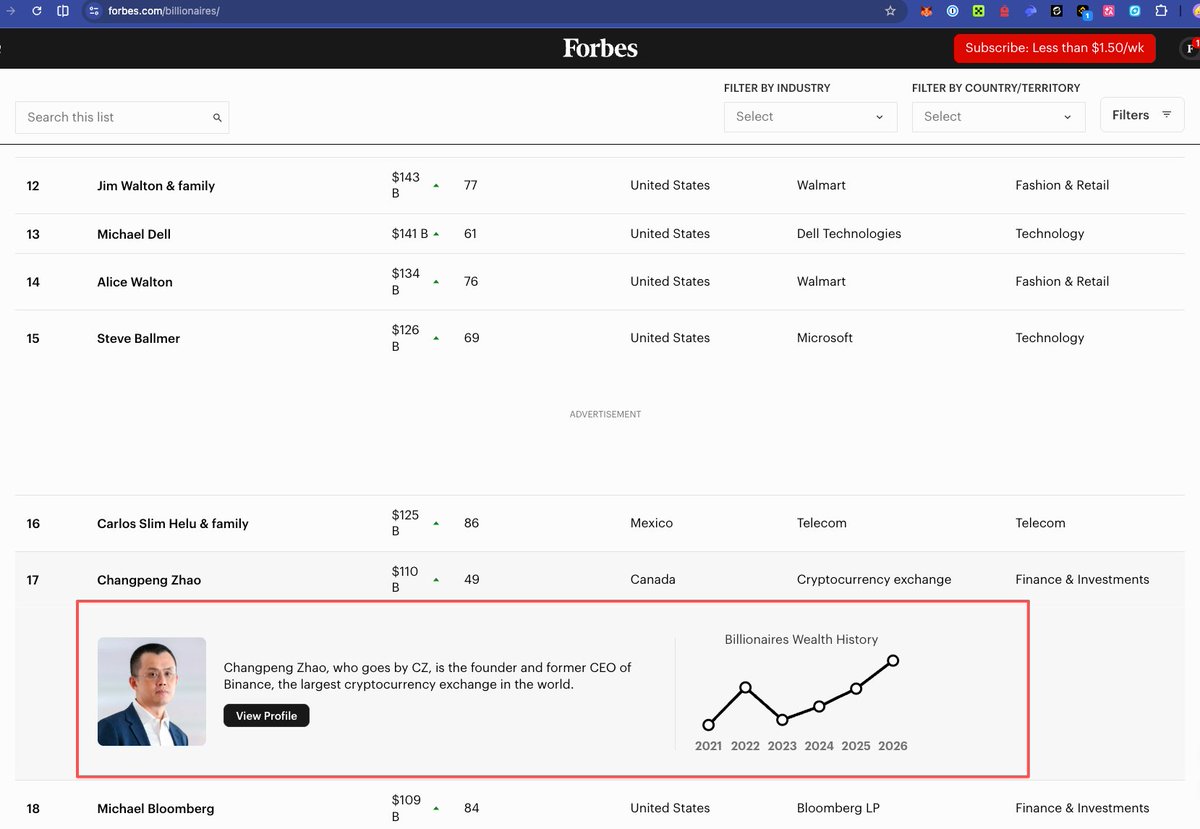Screen dimensions: 1200x829
Task: Open the MetaMask fox extension
Action: [927, 11]
